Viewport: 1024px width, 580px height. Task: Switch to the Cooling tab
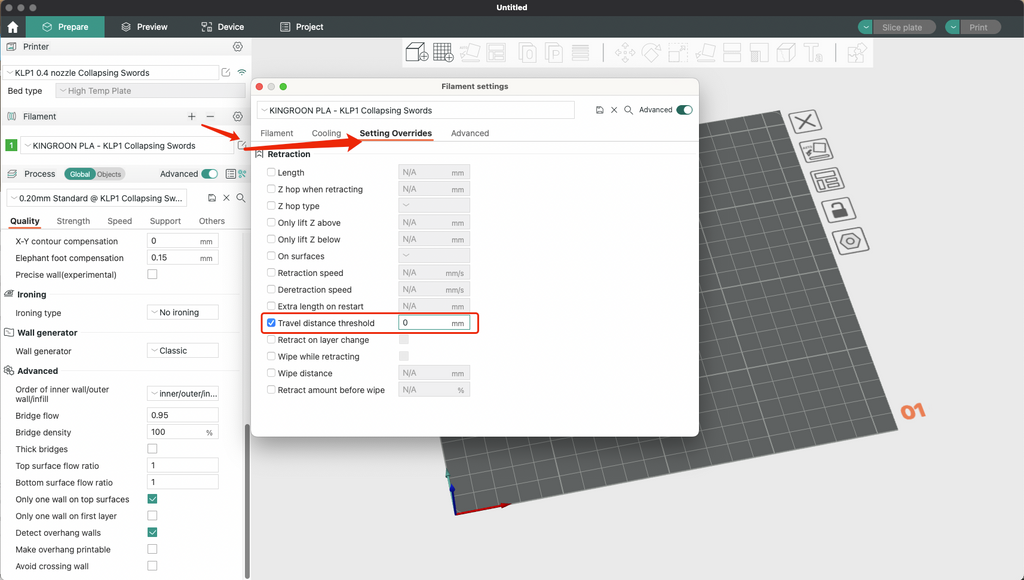click(326, 133)
